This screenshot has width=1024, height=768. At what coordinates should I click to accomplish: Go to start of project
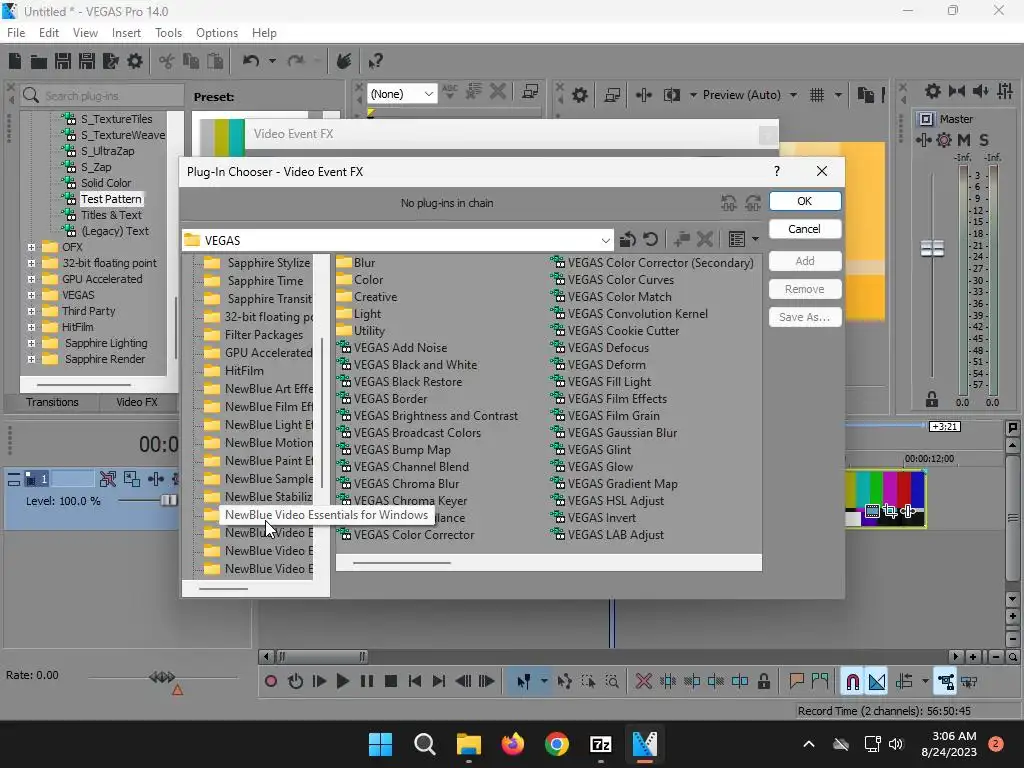415,682
